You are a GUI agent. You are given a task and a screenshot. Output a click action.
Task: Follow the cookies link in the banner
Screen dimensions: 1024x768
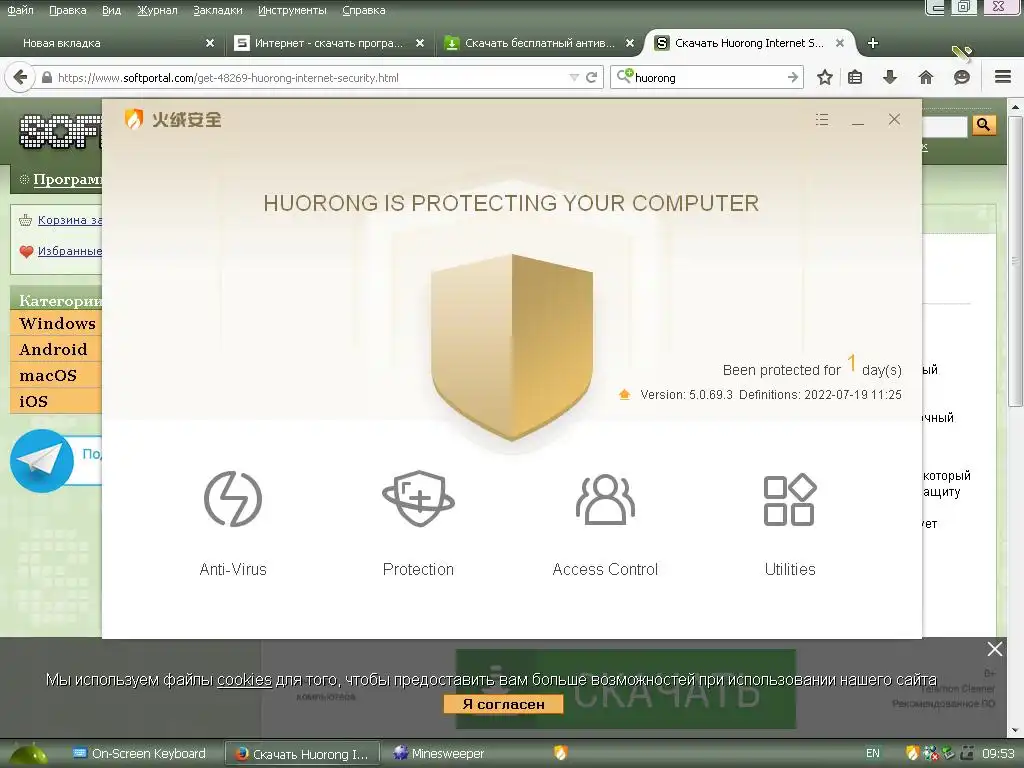(x=244, y=680)
